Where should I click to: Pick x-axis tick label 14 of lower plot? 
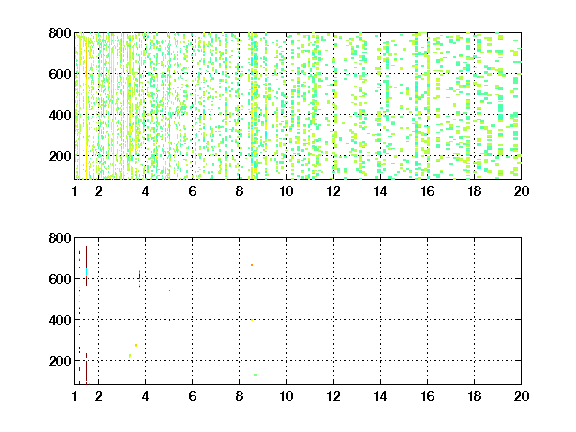[380, 396]
